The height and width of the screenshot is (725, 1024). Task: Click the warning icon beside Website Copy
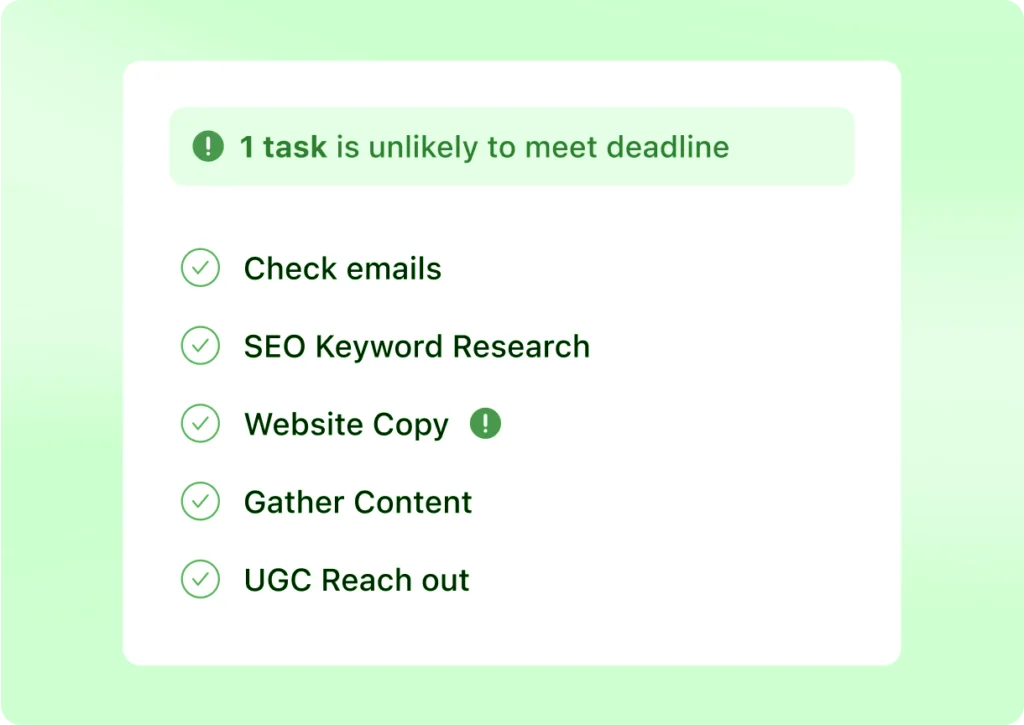pyautogui.click(x=485, y=424)
